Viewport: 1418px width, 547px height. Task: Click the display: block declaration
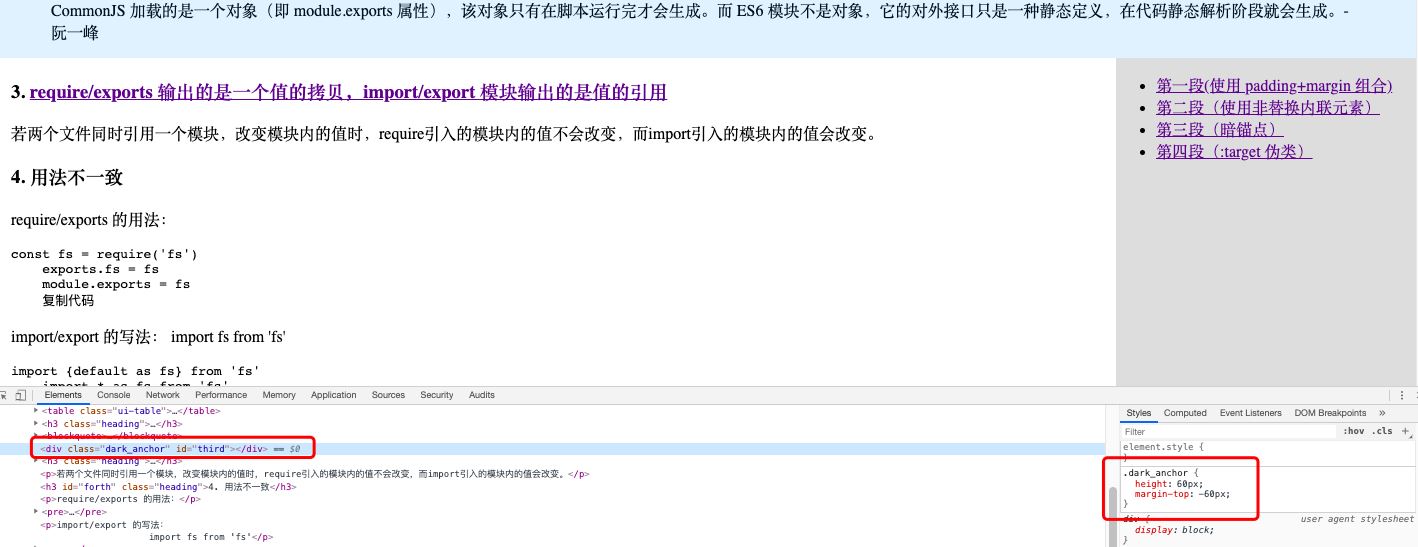click(x=1174, y=530)
